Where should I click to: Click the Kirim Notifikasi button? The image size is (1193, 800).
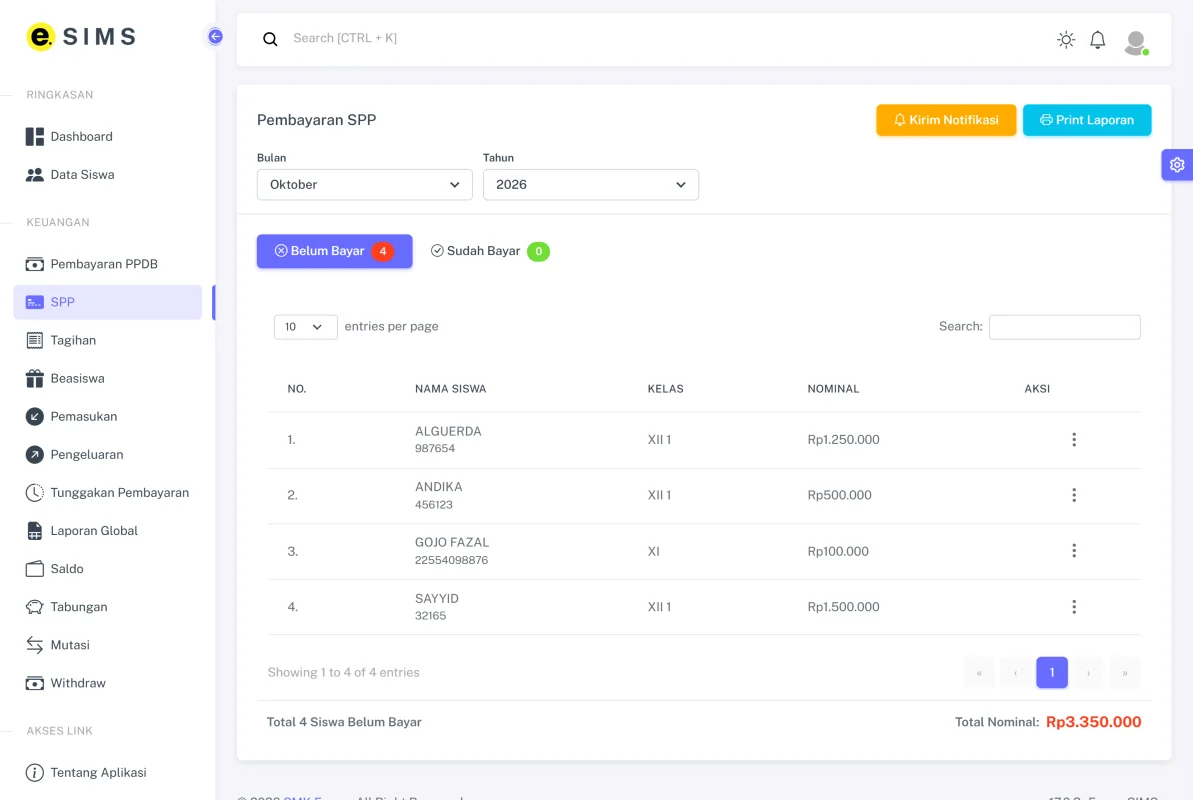coord(946,120)
